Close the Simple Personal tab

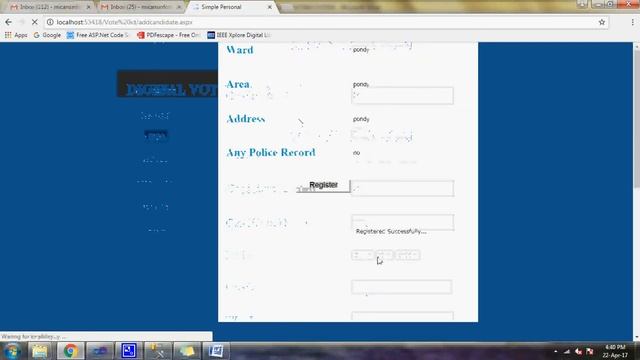pos(269,7)
